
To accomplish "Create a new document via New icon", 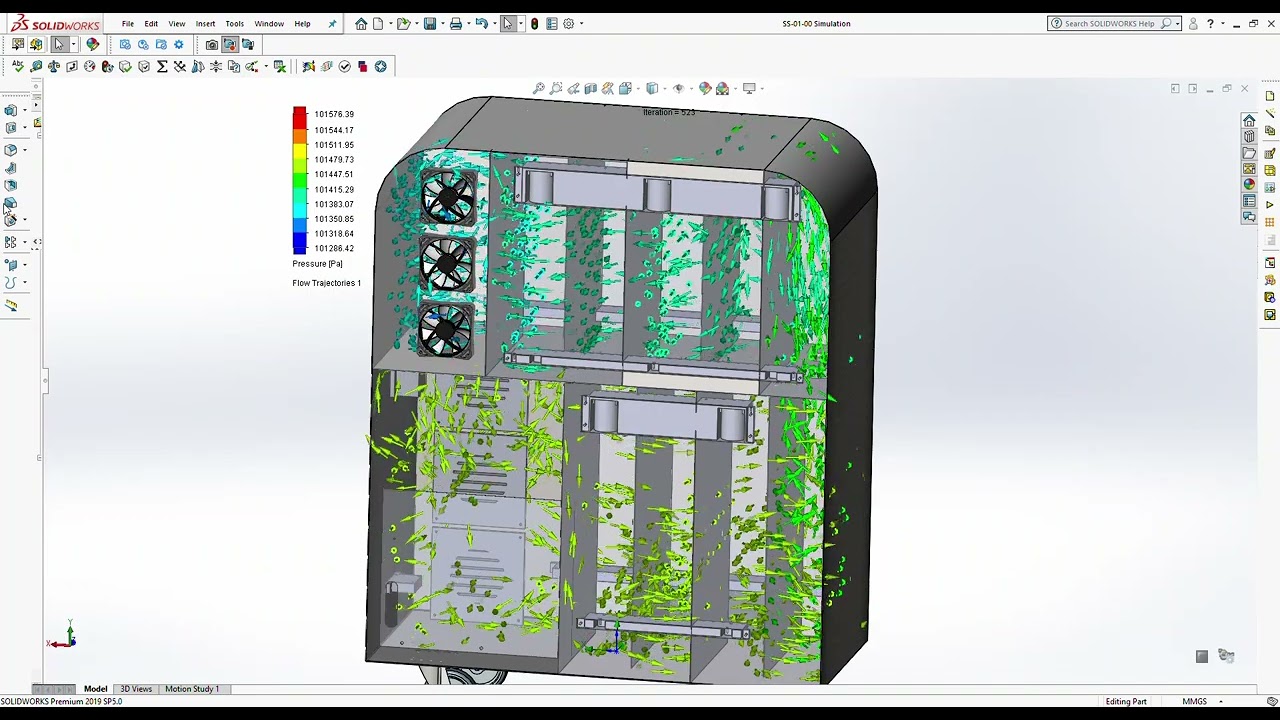I will pos(378,24).
